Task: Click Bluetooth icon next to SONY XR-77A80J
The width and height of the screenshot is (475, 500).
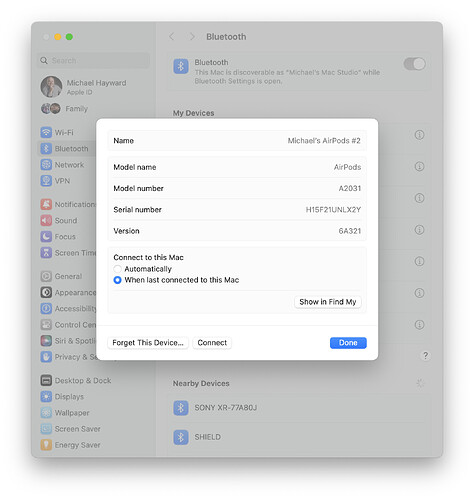Action: coord(181,408)
